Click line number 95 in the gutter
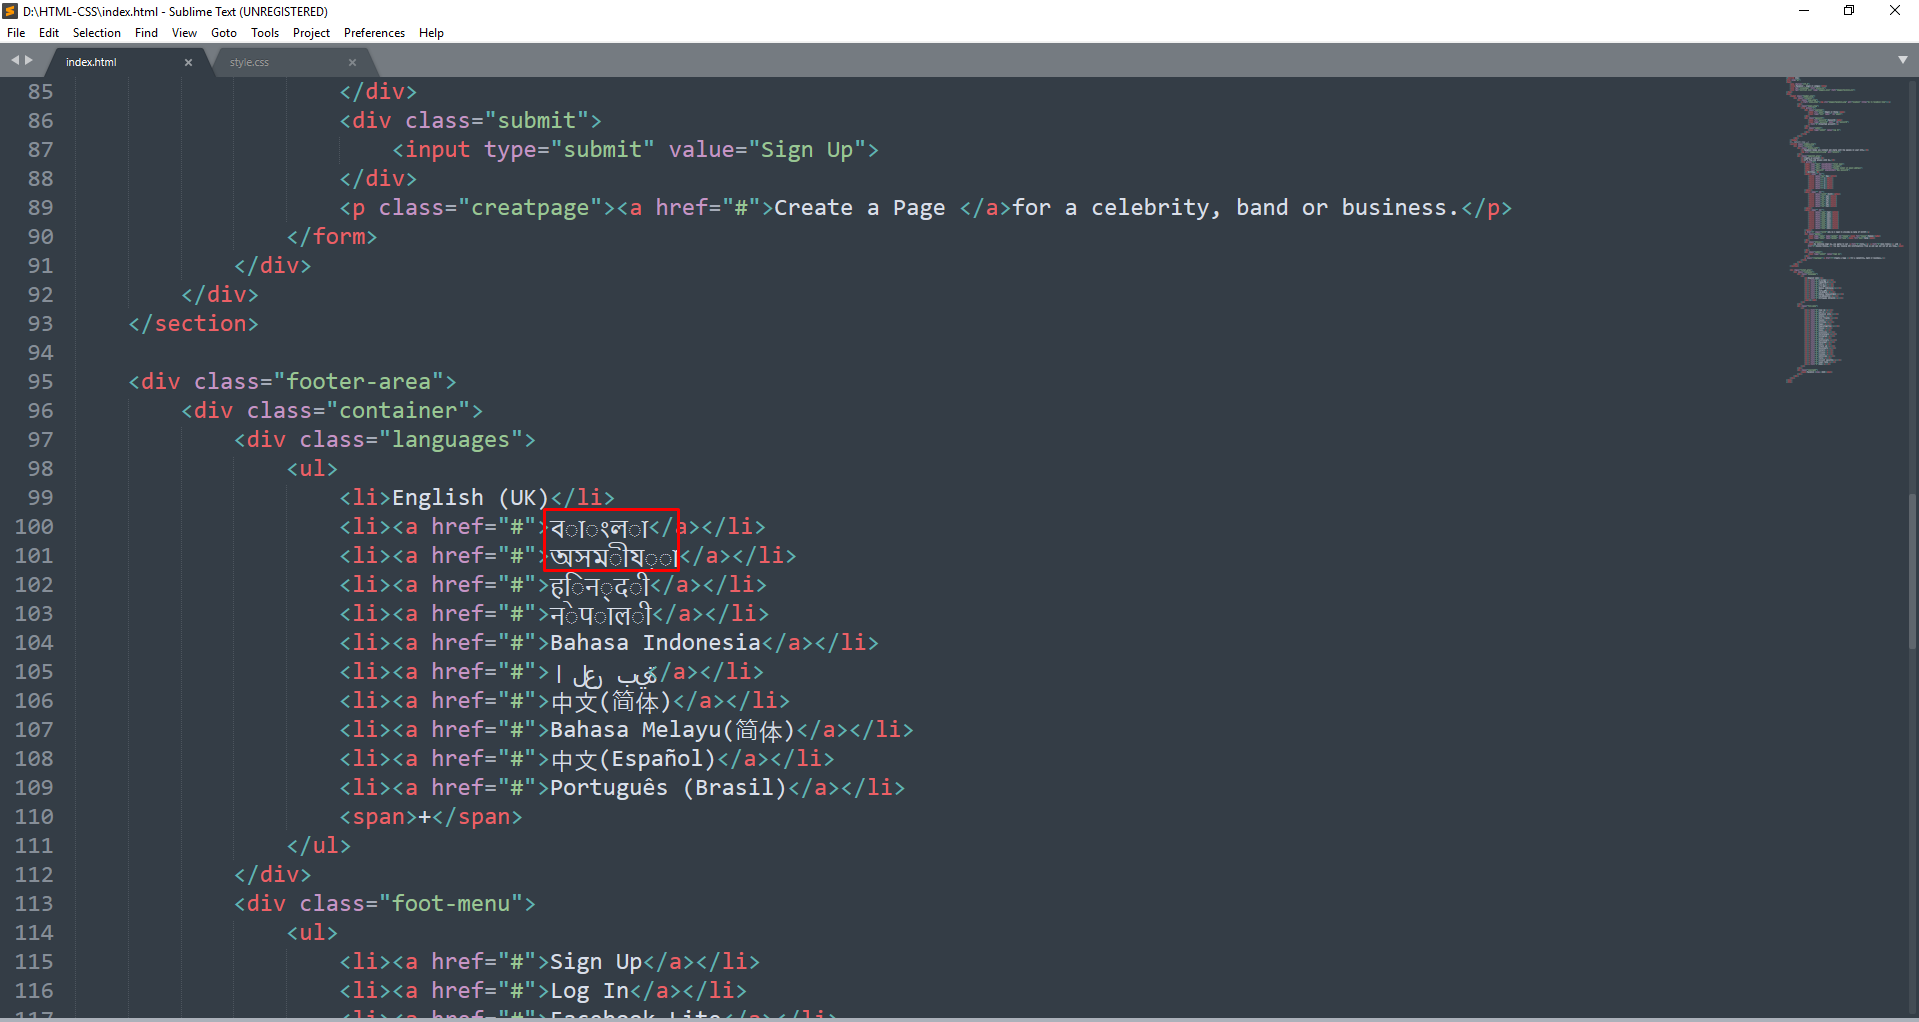1919x1022 pixels. [x=40, y=382]
